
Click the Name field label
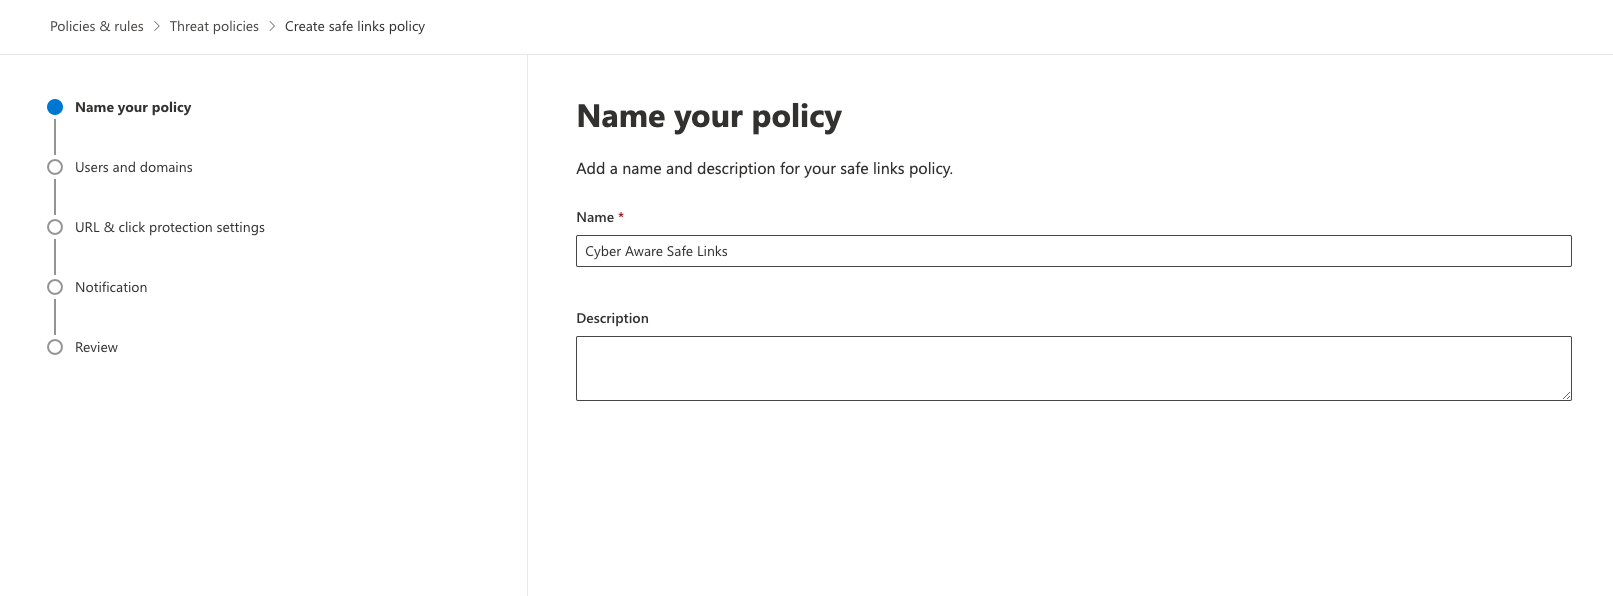pyautogui.click(x=595, y=217)
